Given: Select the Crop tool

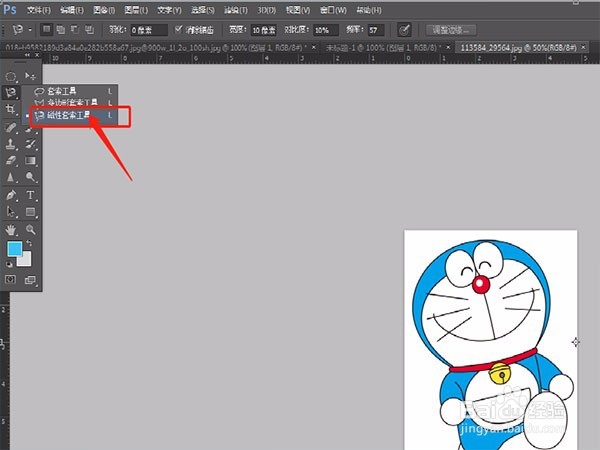Looking at the screenshot, I should click(x=11, y=109).
